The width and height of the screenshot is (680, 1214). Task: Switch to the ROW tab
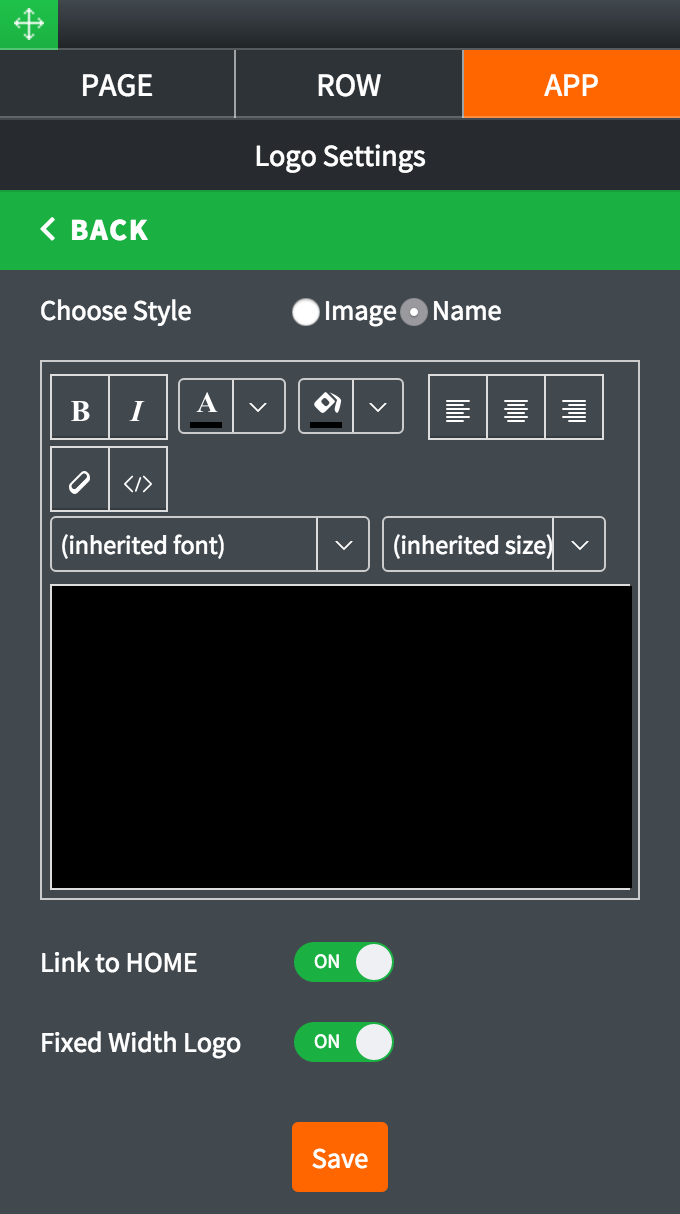pyautogui.click(x=348, y=85)
